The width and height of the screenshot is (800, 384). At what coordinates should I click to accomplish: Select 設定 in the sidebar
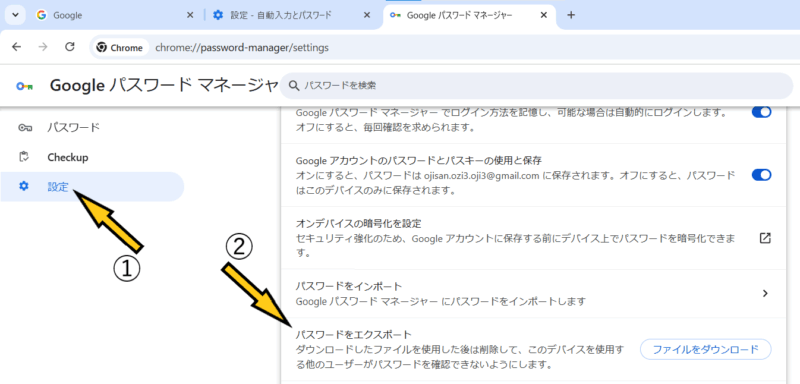tap(92, 187)
